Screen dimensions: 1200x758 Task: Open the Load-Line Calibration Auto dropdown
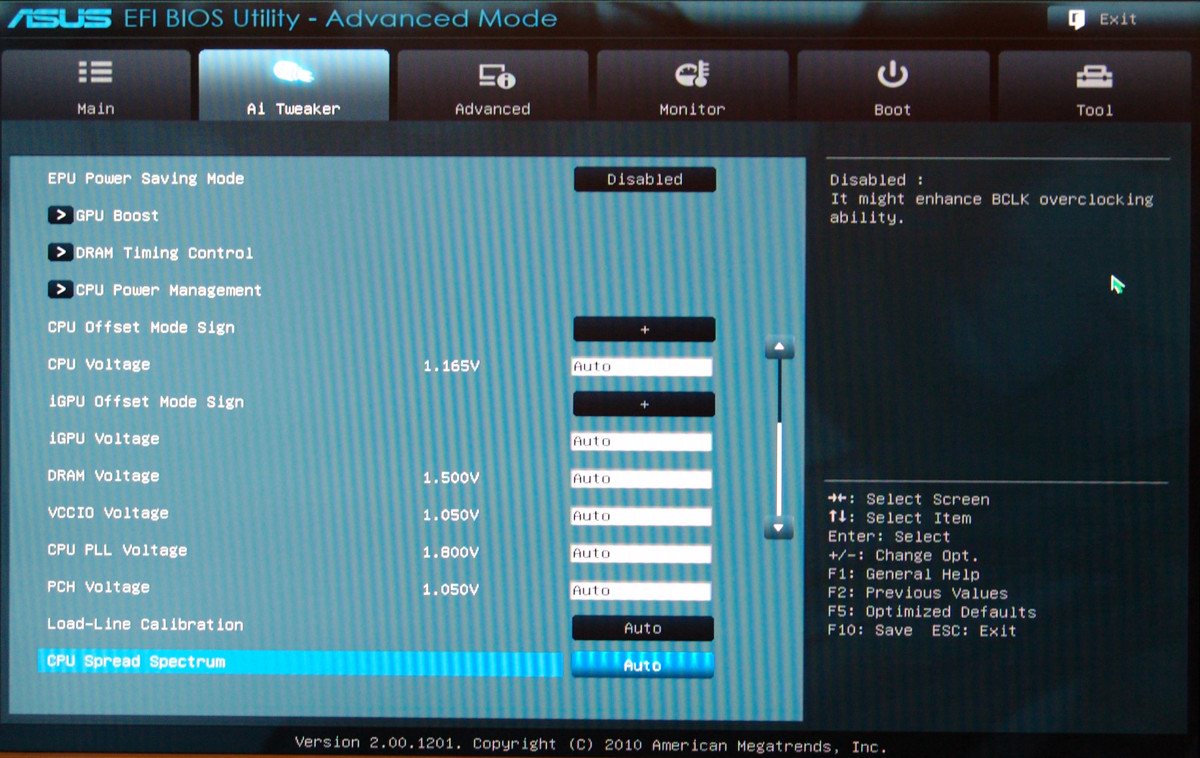pyautogui.click(x=642, y=628)
